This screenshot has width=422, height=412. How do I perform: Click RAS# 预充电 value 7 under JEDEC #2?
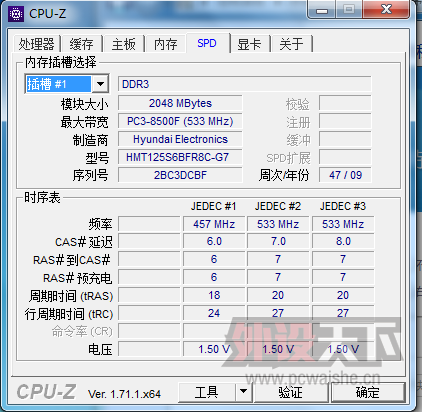278,277
